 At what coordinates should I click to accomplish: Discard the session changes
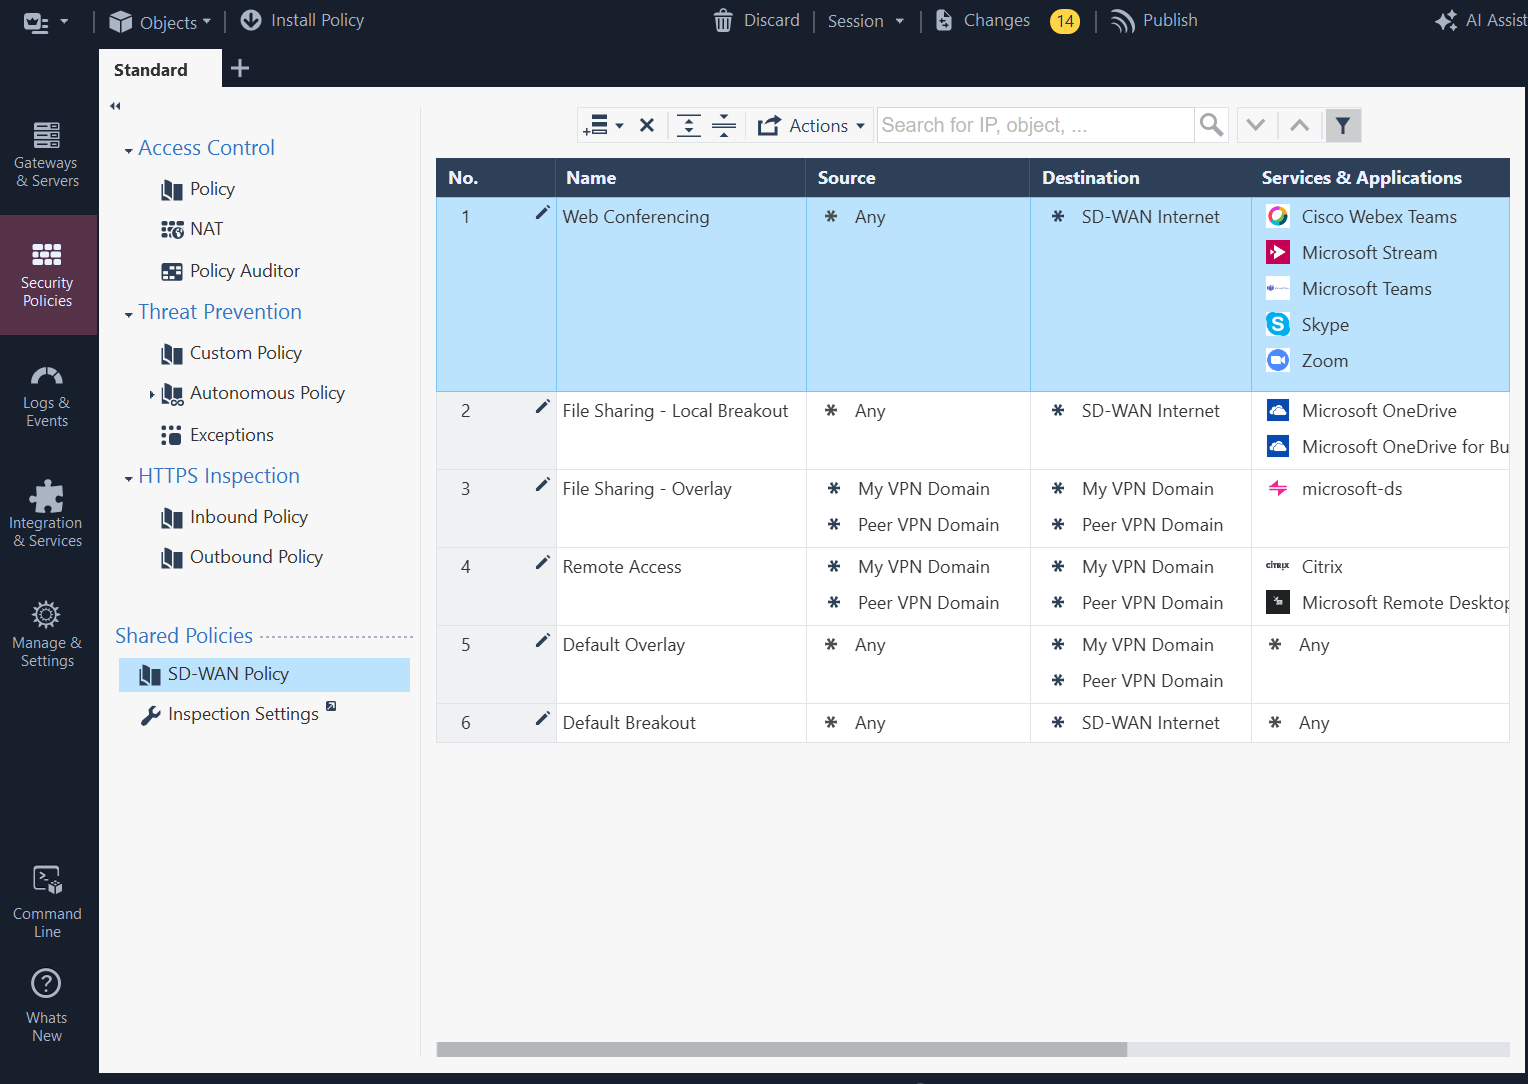point(756,20)
